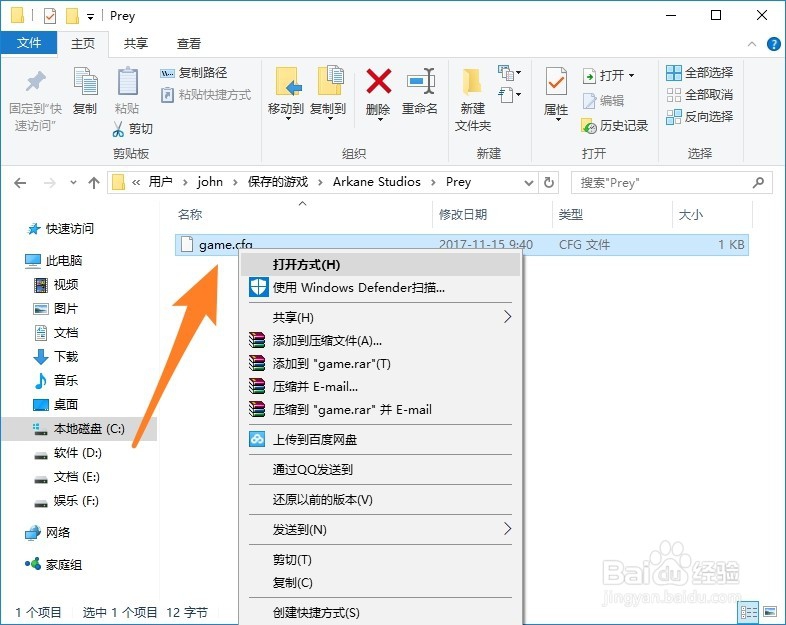
Task: Click 编辑 in the open group
Action: coord(604,101)
